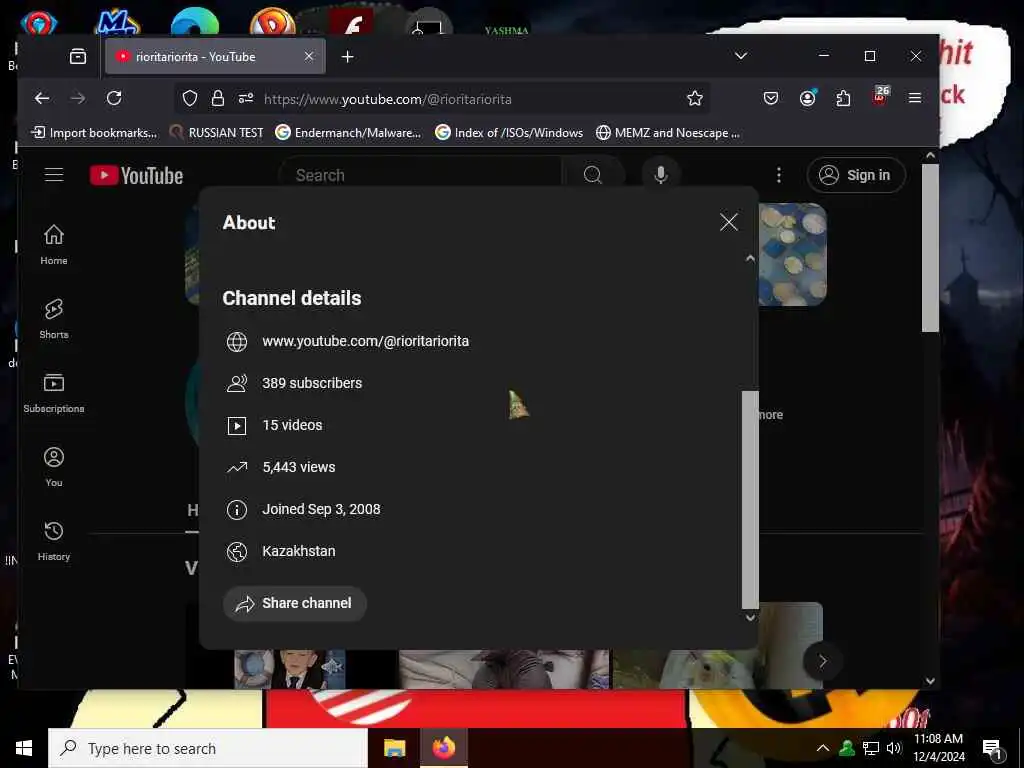The height and width of the screenshot is (768, 1024).
Task: Click Firefox taskbar icon
Action: [444, 748]
